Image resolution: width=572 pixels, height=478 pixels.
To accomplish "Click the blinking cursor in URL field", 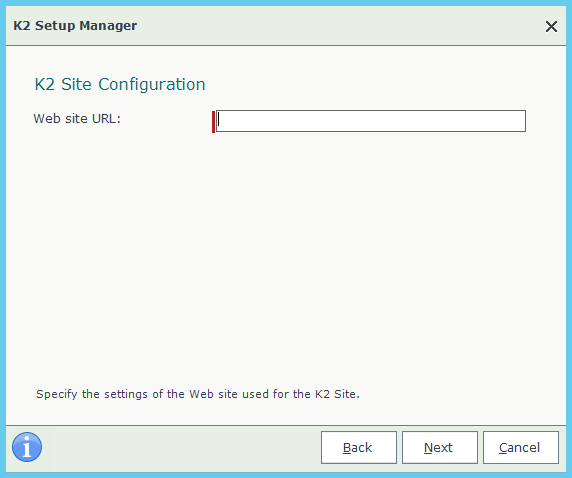I will point(219,119).
